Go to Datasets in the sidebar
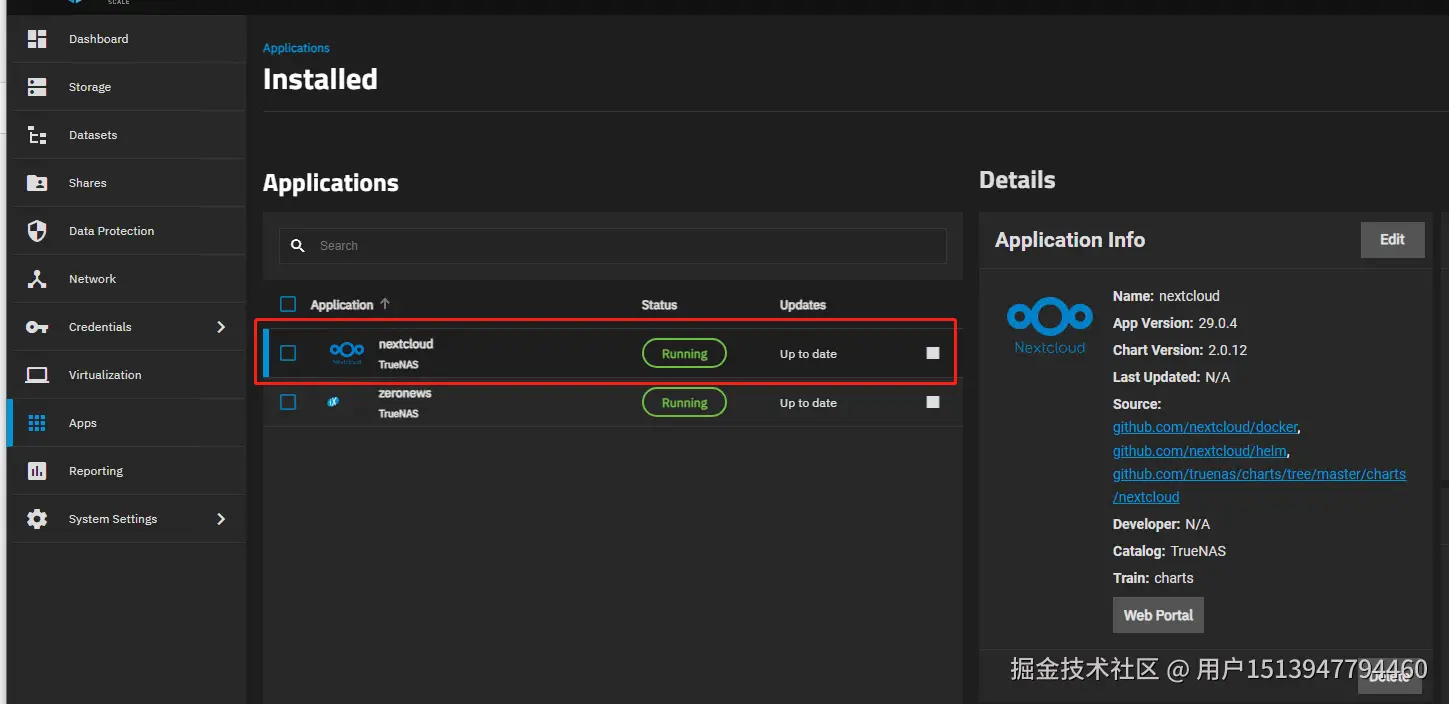The width and height of the screenshot is (1449, 704). pos(126,135)
